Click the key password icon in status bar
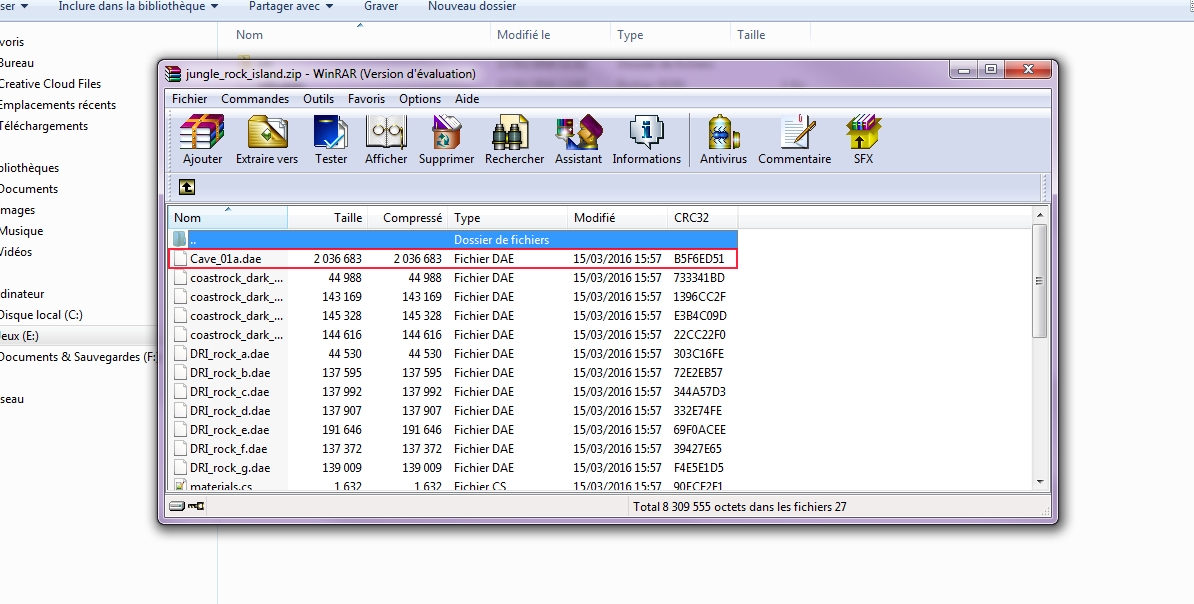Viewport: 1194px width, 604px height. (x=196, y=506)
